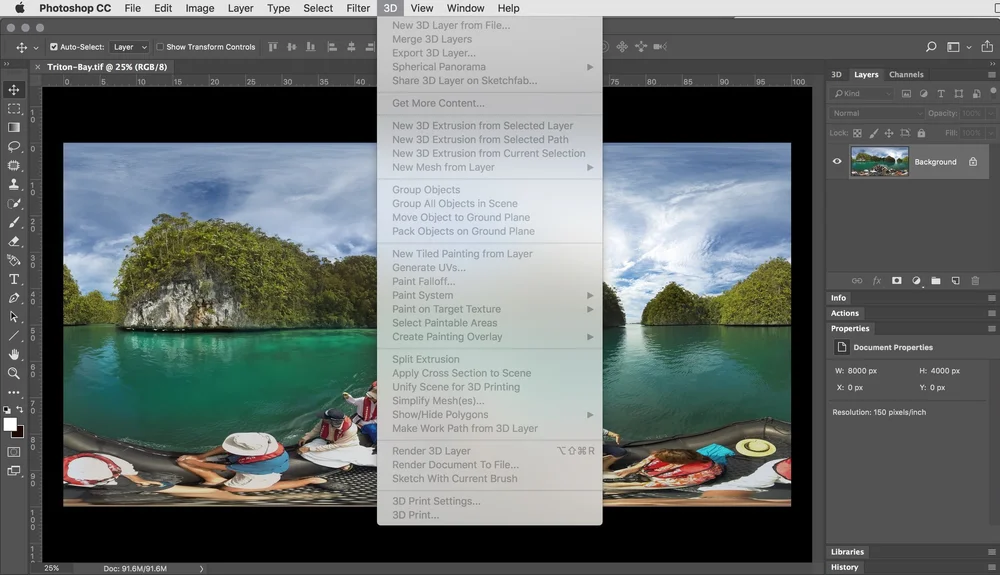
Task: Select the Zoom tool
Action: (x=13, y=374)
